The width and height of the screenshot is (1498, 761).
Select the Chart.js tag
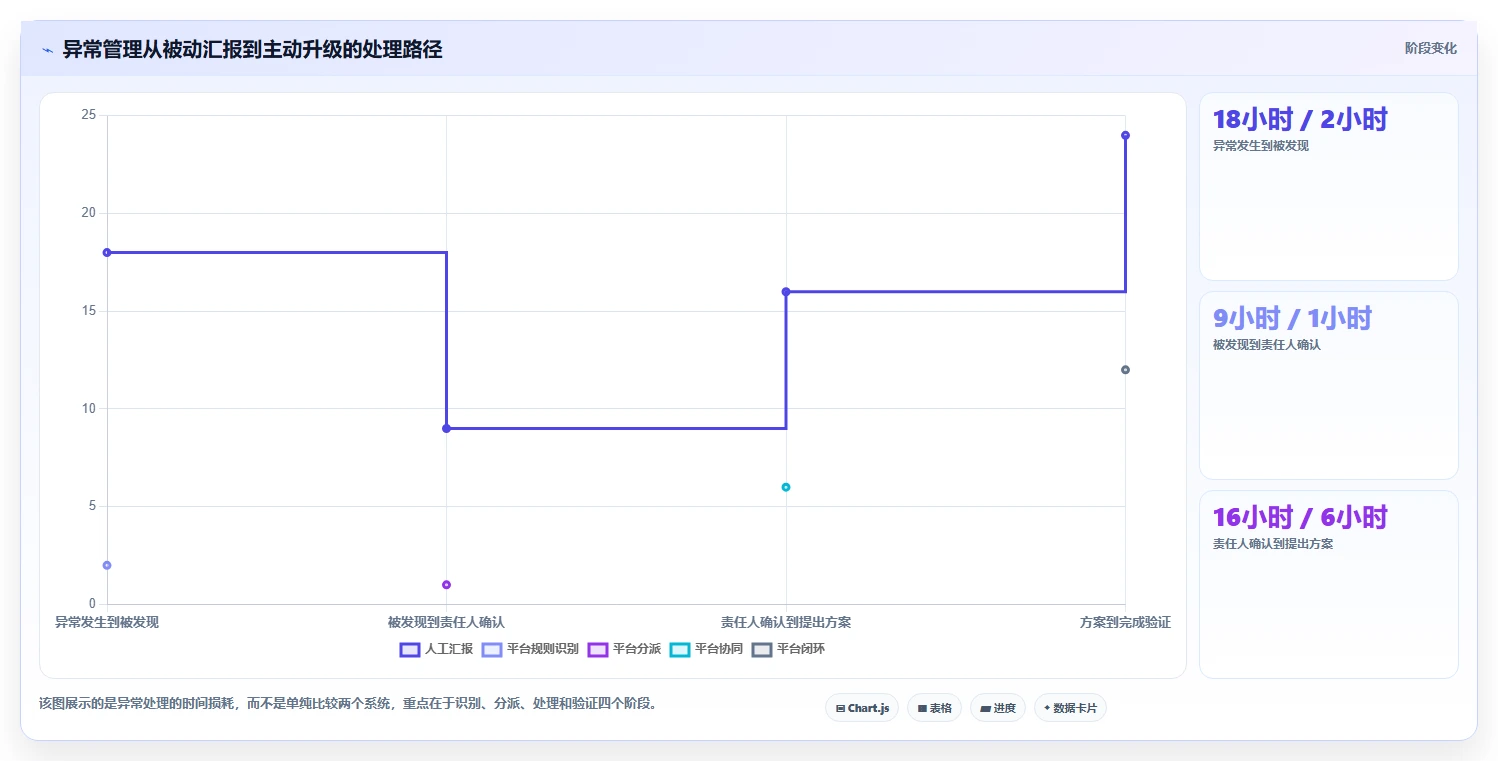tap(862, 708)
